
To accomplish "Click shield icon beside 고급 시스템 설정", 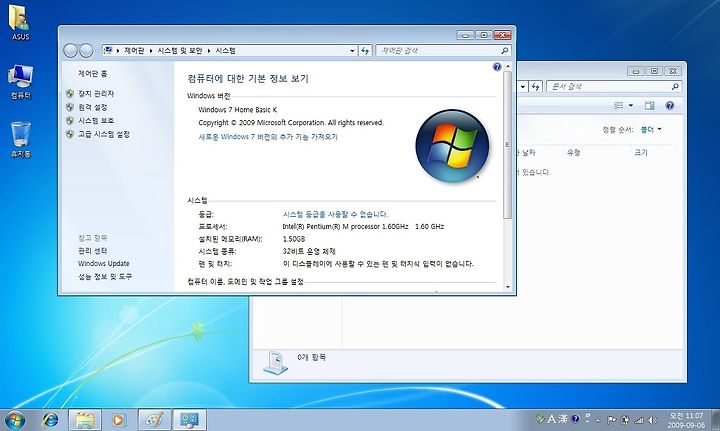I will coord(70,134).
